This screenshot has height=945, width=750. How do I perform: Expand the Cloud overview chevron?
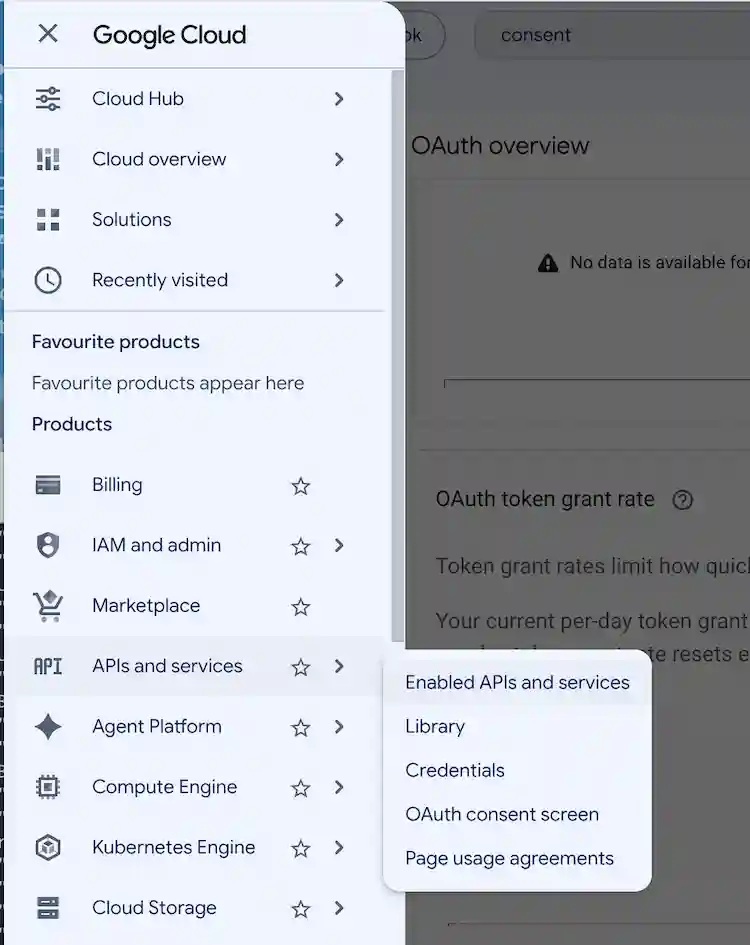[x=339, y=159]
